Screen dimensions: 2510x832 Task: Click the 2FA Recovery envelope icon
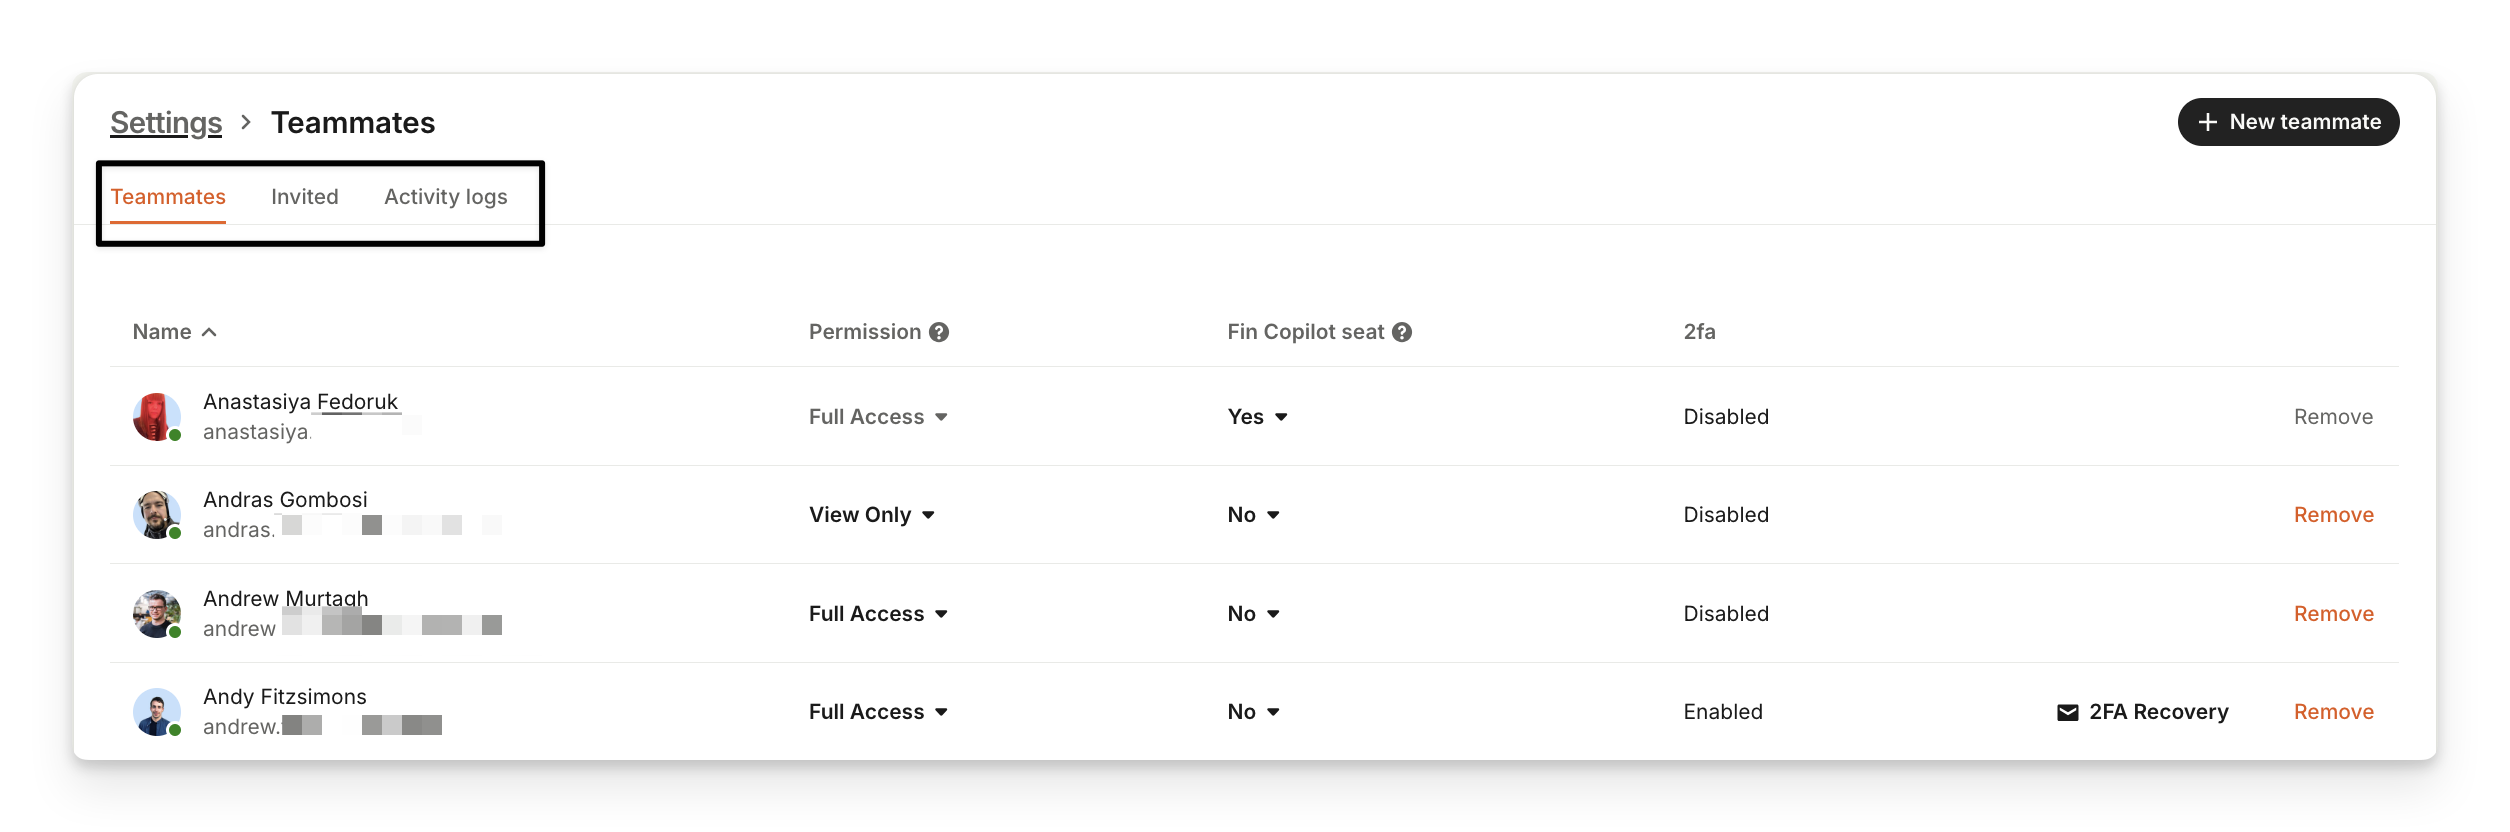pyautogui.click(x=2067, y=712)
